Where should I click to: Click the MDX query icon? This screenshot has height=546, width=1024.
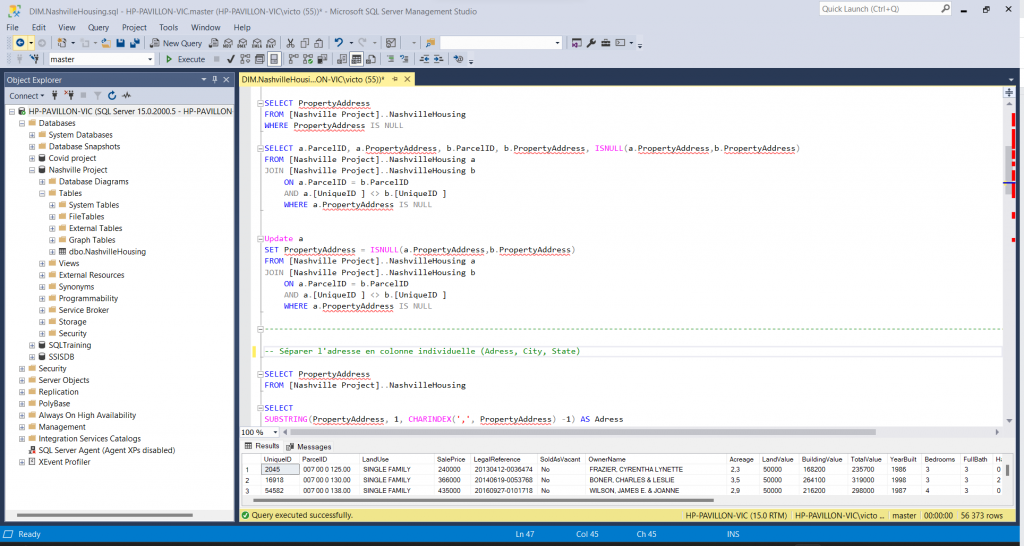point(227,43)
